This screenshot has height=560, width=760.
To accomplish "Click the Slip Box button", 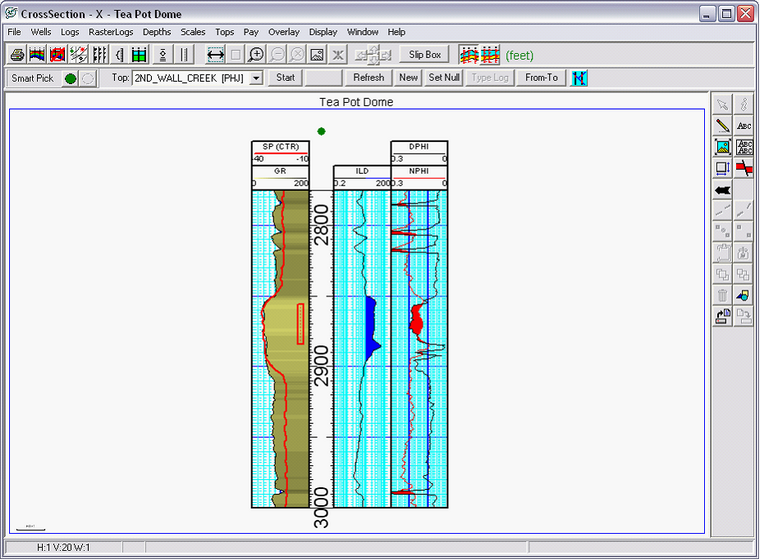I will (x=425, y=54).
